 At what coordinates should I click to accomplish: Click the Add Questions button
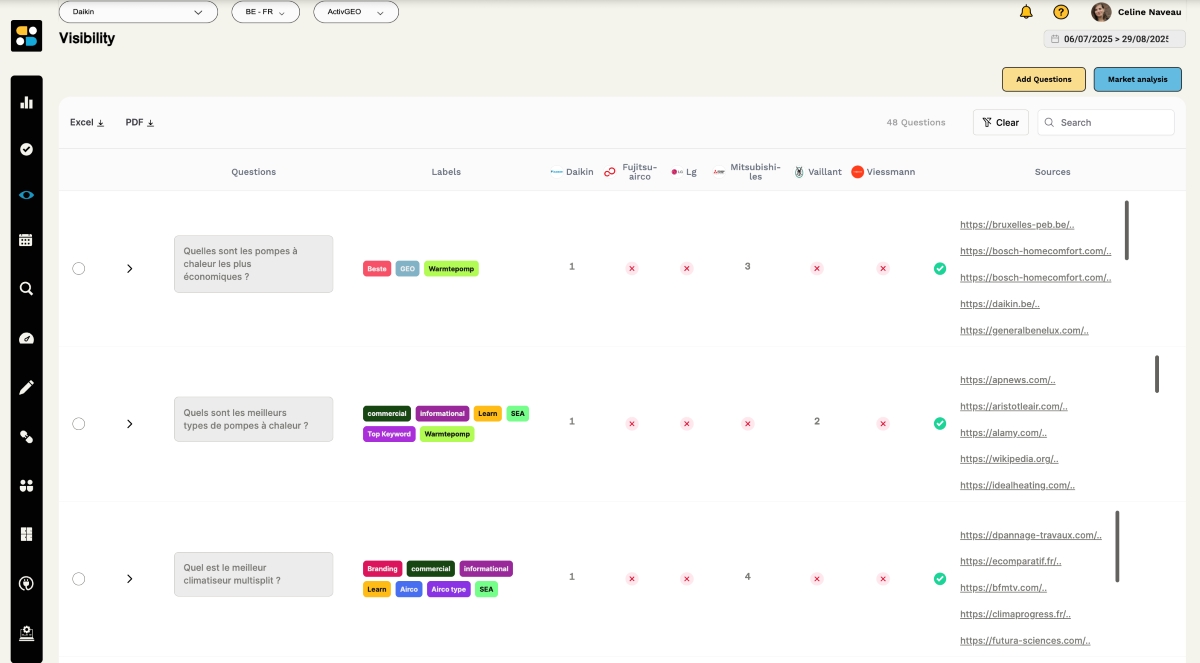1043,79
